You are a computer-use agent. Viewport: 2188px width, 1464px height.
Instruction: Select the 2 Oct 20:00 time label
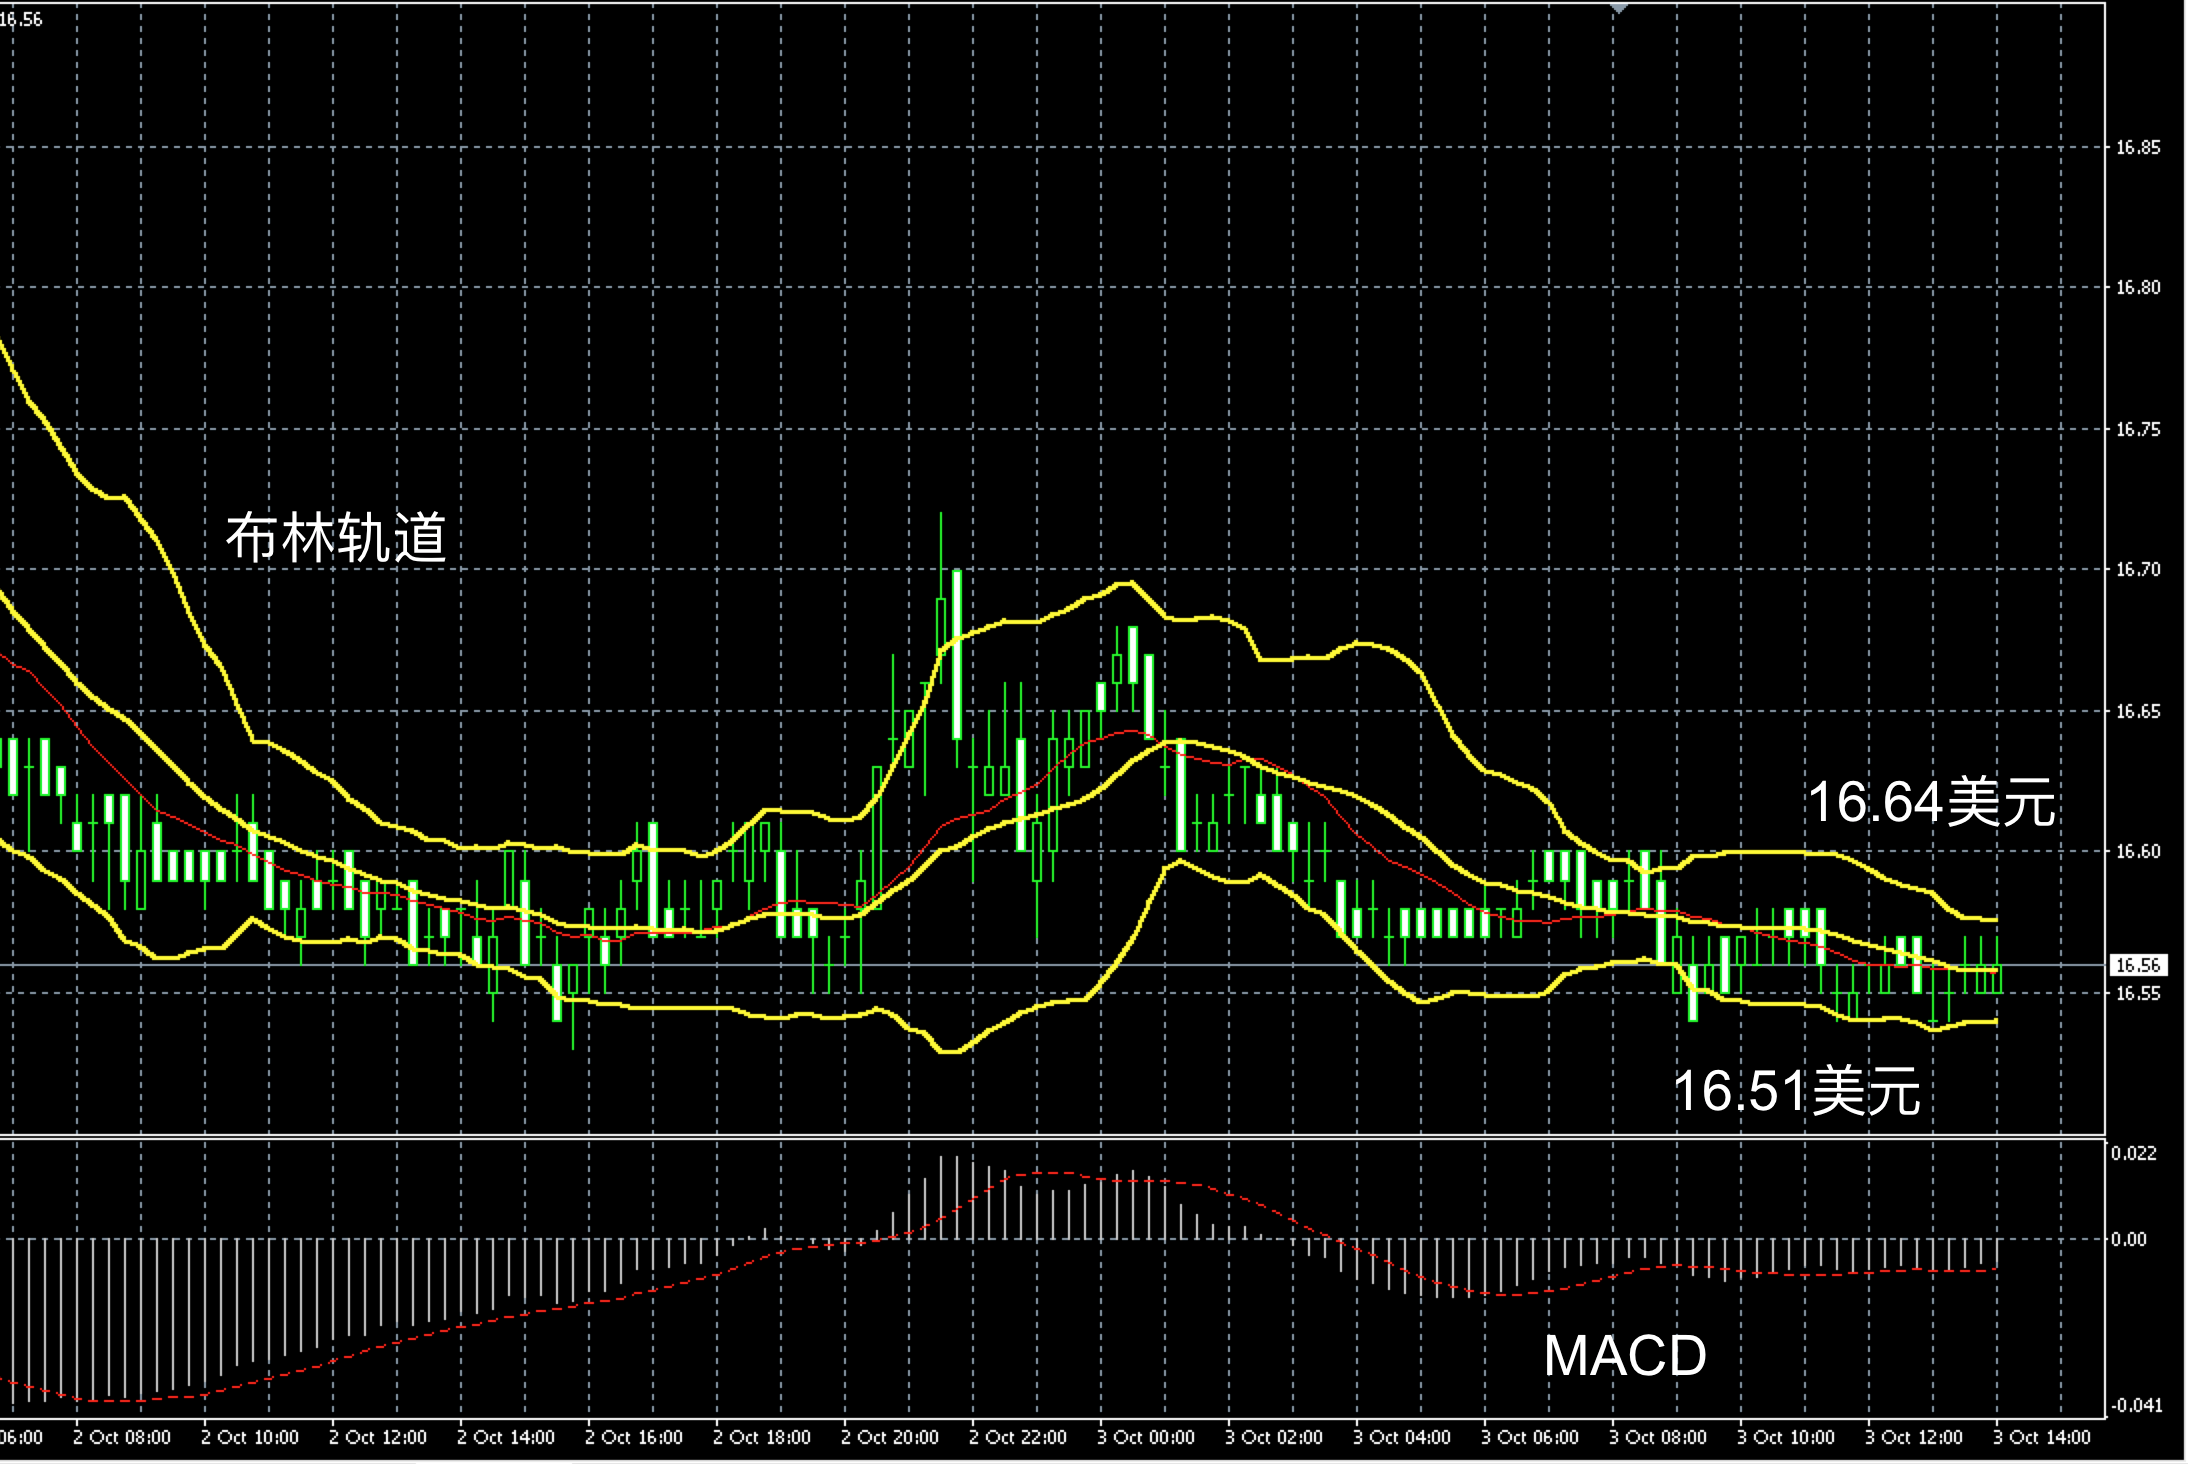click(890, 1438)
